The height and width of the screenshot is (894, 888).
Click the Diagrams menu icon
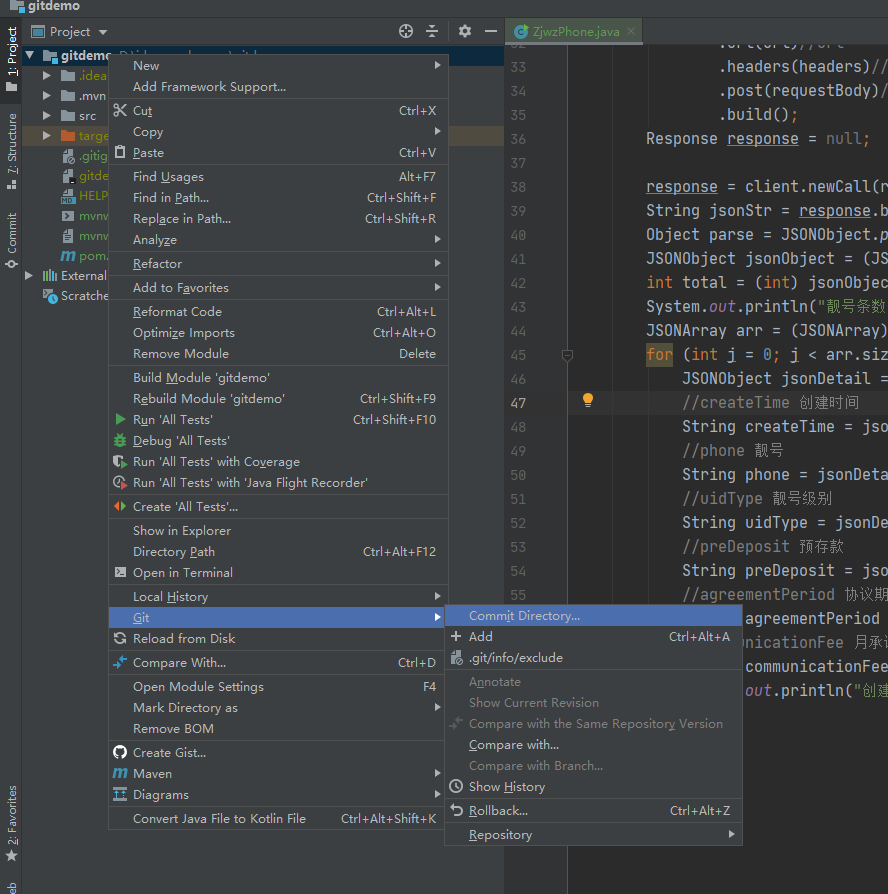pos(120,794)
